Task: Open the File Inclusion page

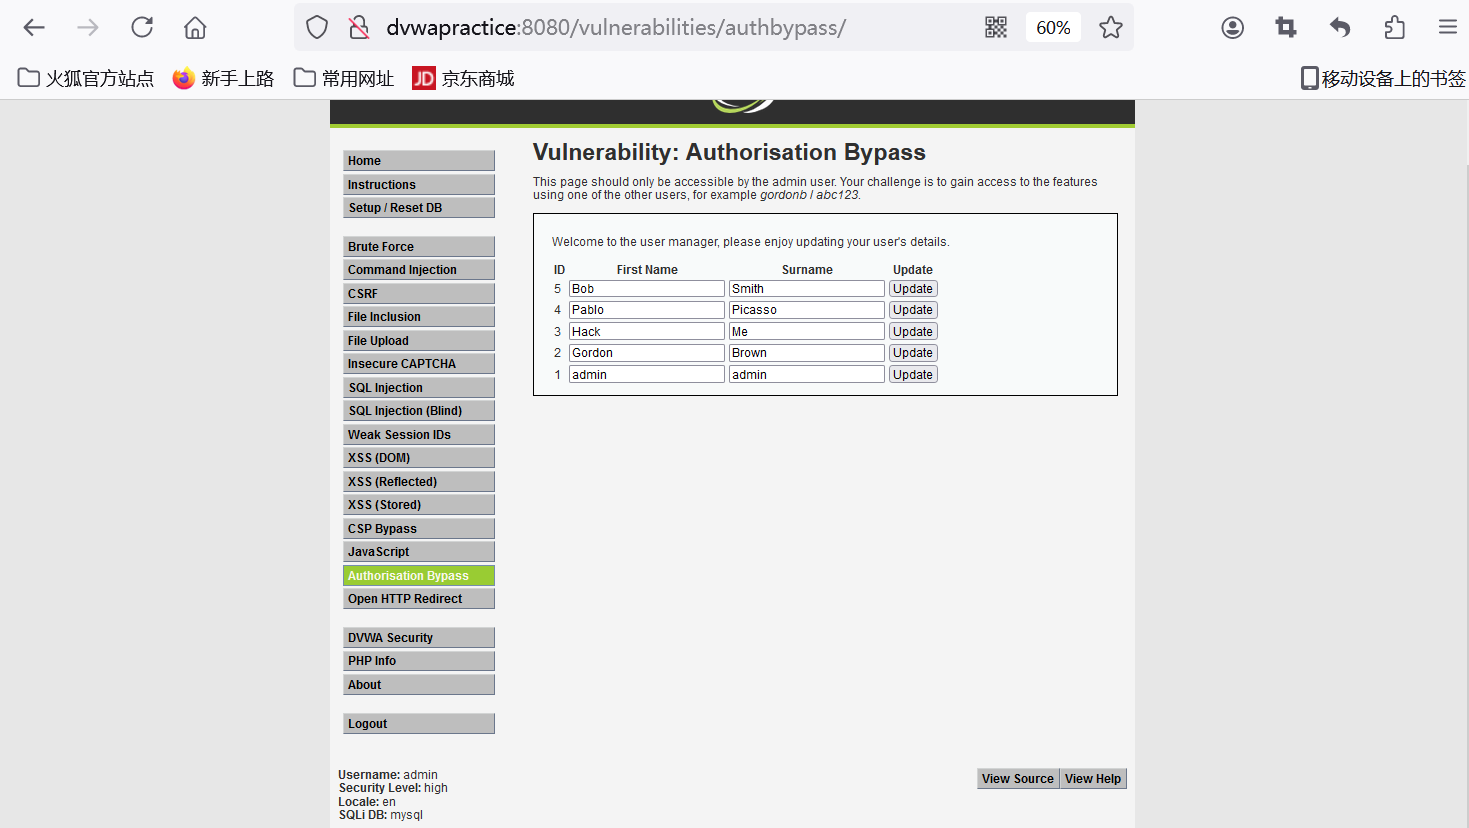Action: click(419, 317)
